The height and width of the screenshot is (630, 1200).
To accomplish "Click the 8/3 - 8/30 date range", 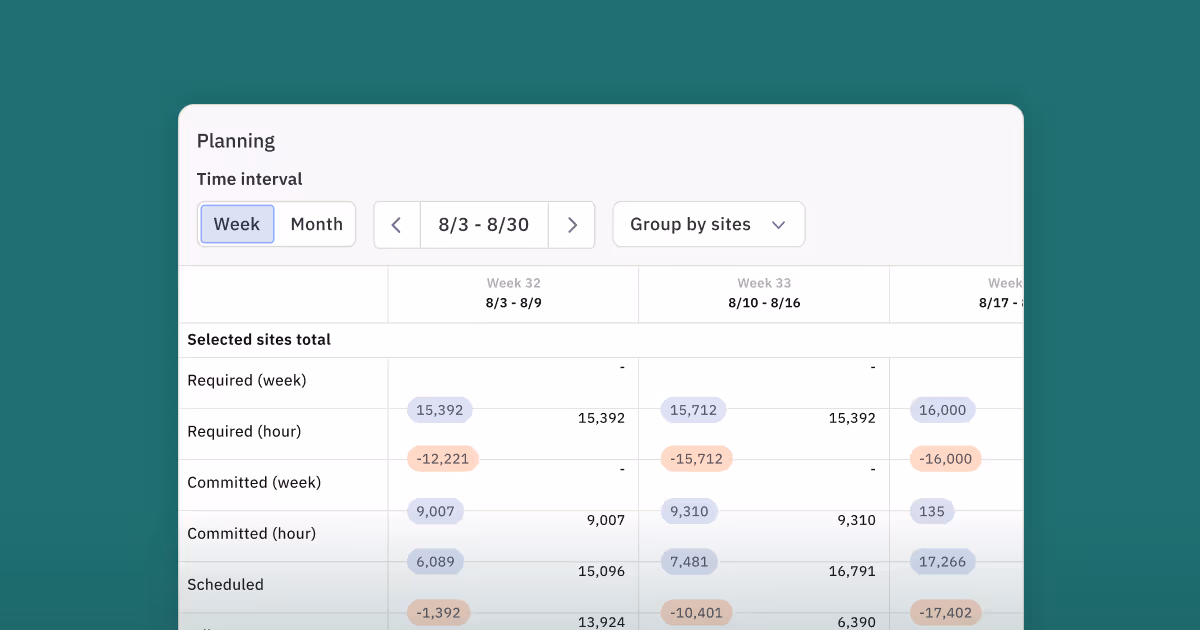I will pyautogui.click(x=484, y=225).
